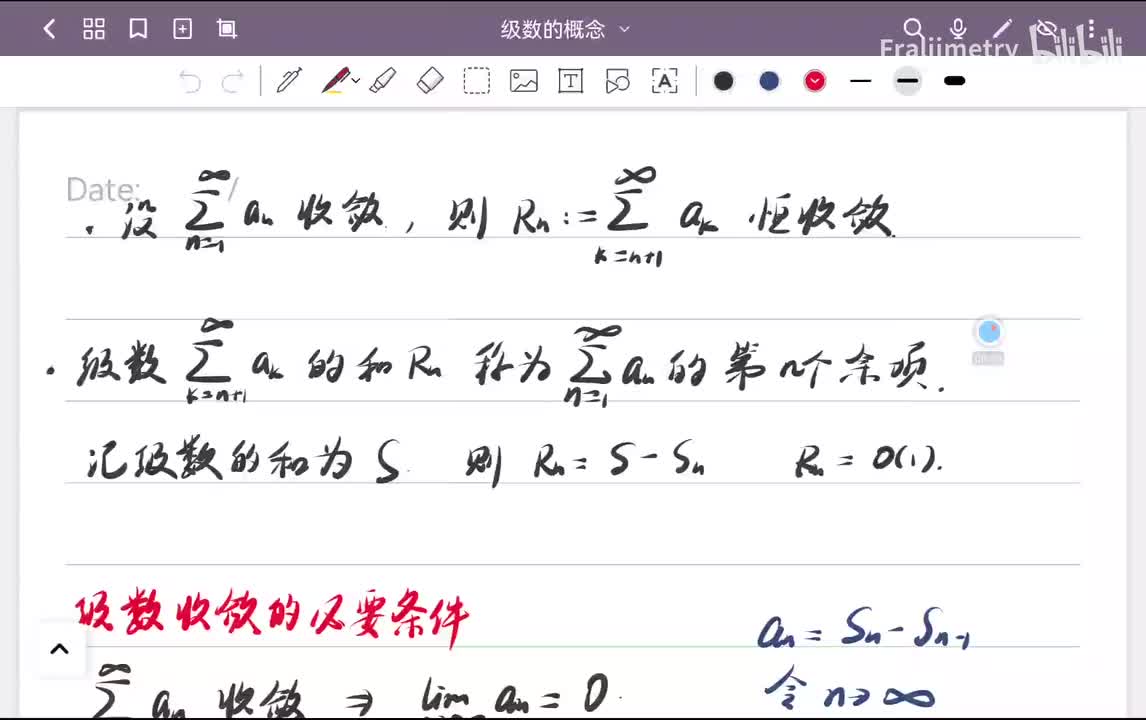Expand the up-chevron panel at bottom left
This screenshot has height=720, width=1146.
click(x=60, y=648)
